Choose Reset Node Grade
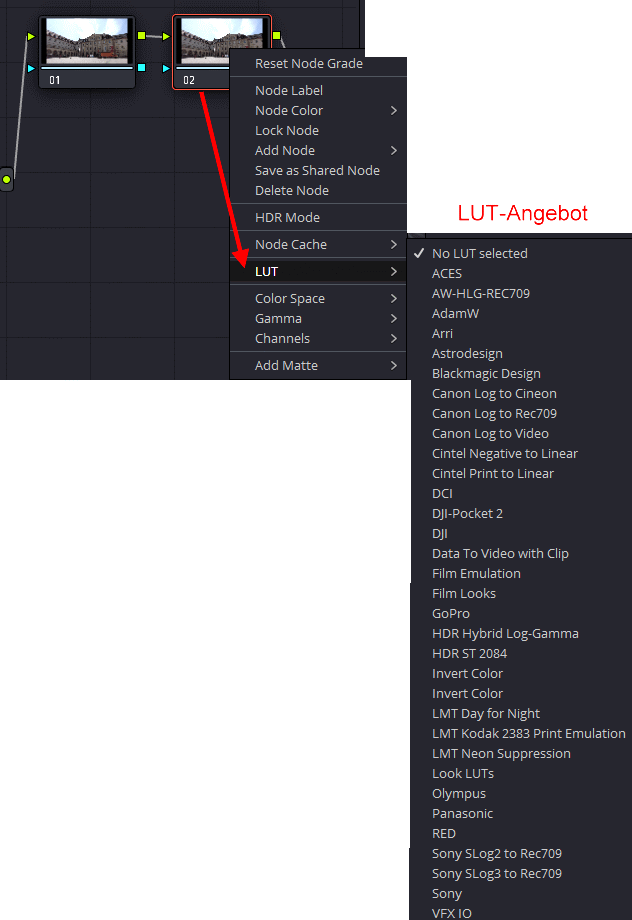Screen dimensions: 632x920 (x=318, y=63)
